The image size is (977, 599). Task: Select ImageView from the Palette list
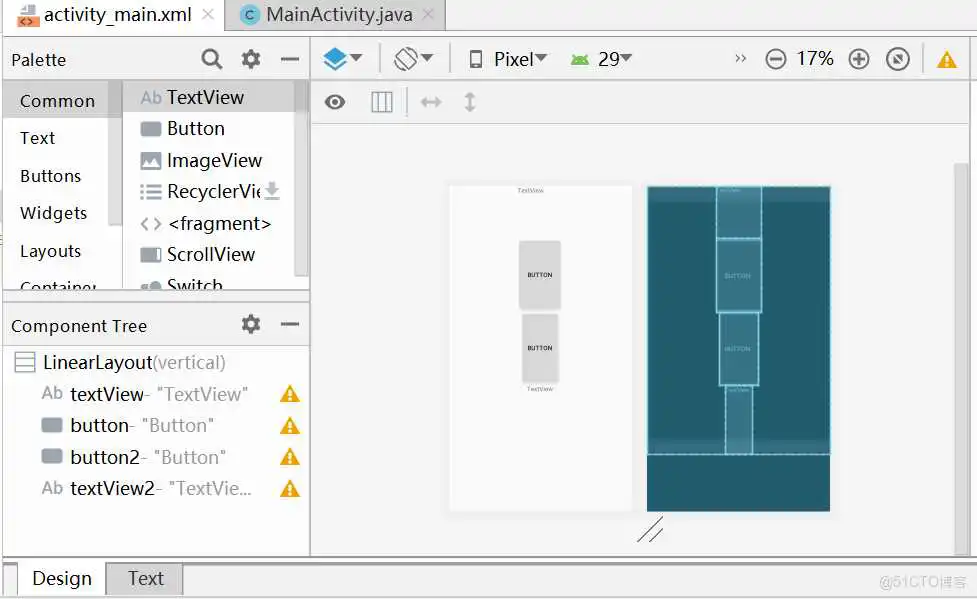tap(212, 160)
